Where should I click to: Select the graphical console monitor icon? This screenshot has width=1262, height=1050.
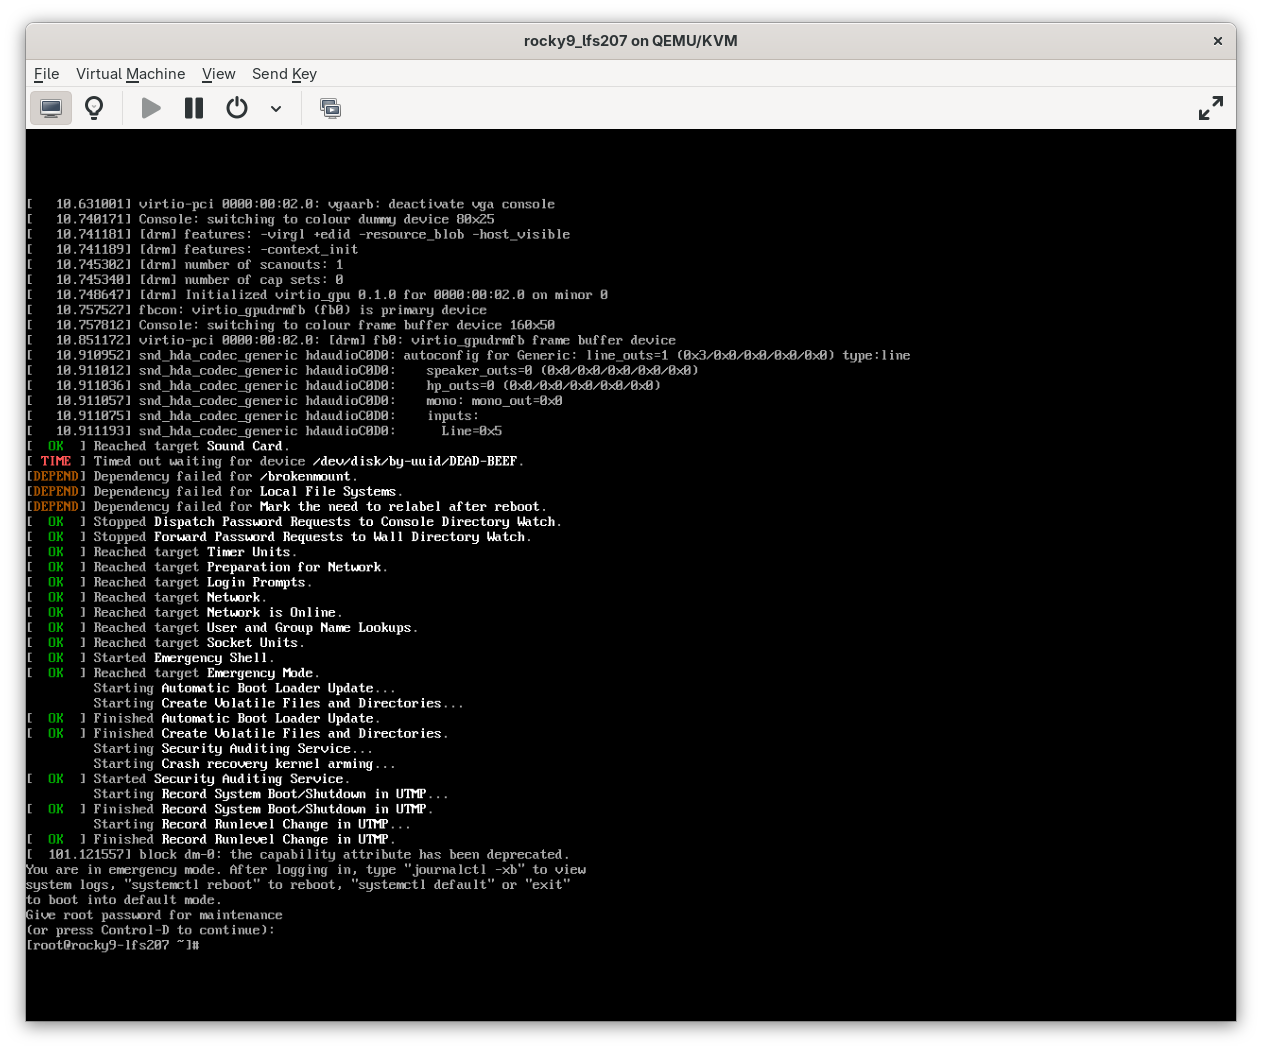pyautogui.click(x=51, y=107)
